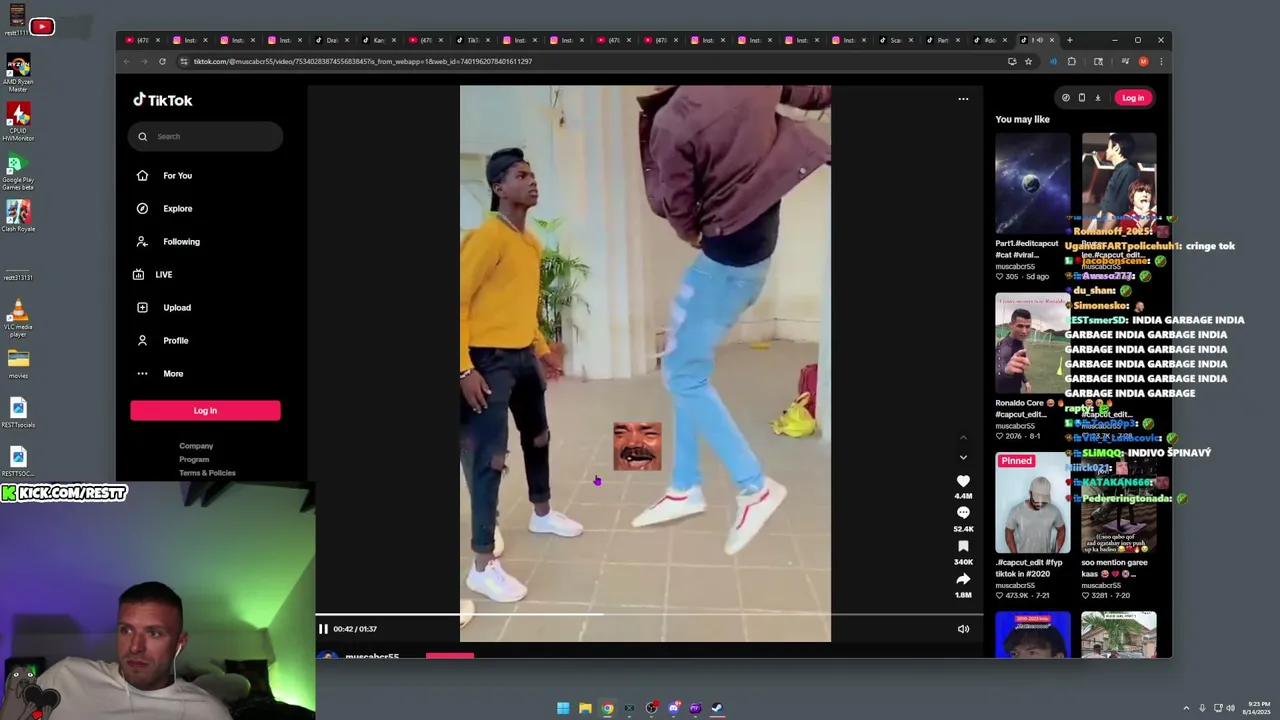Click the download desktop app icon
Image resolution: width=1280 pixels, height=720 pixels.
(x=1097, y=98)
